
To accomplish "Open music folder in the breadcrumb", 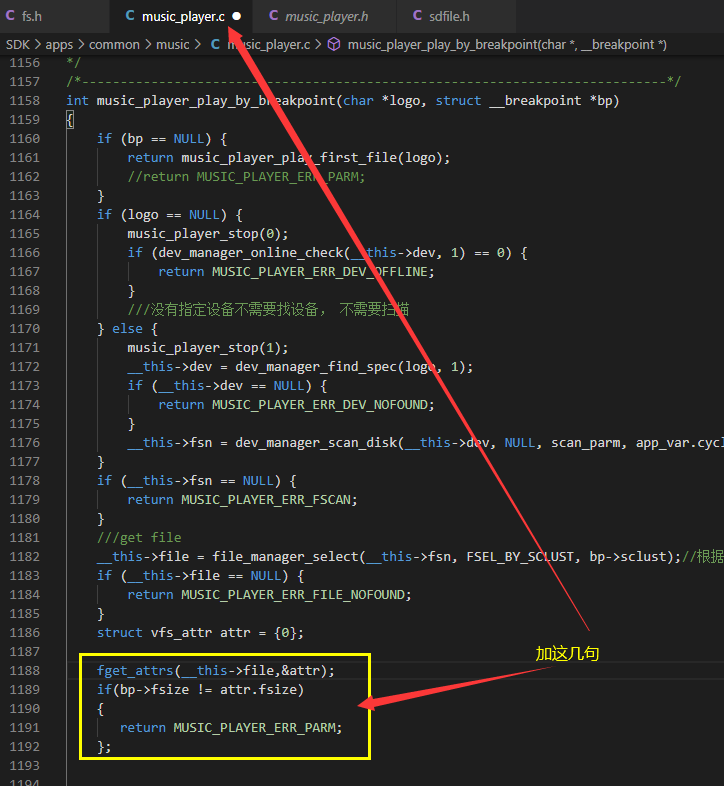I will coord(172,45).
